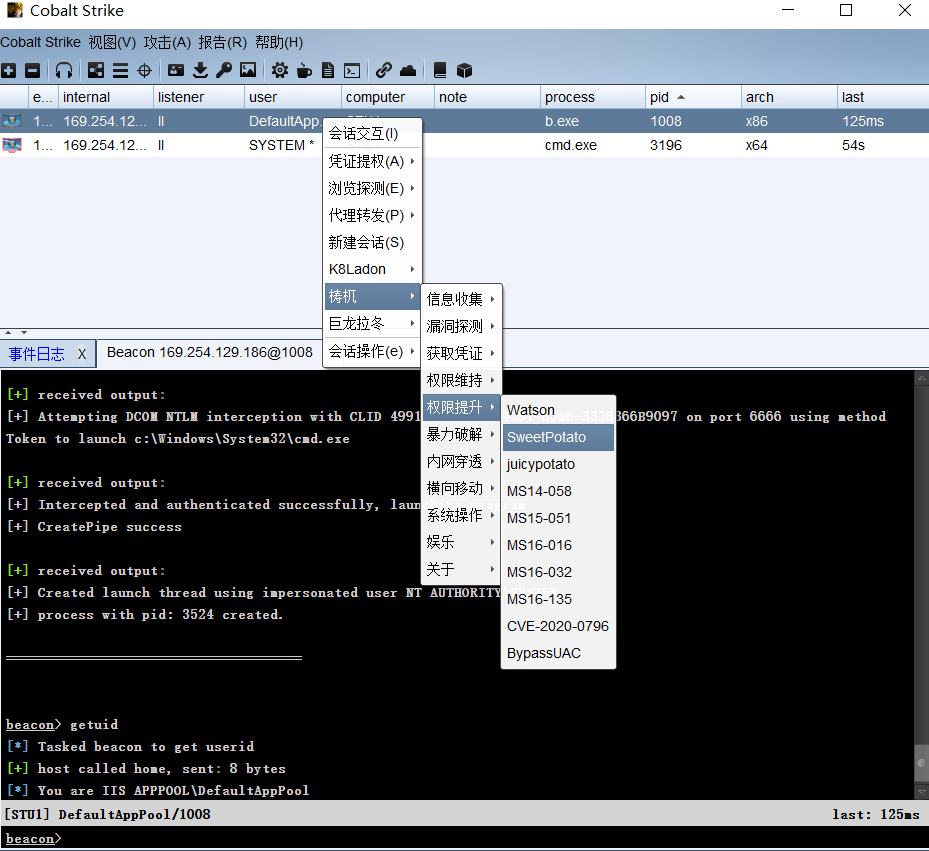The width and height of the screenshot is (929, 851).
Task: Click the terminal scripted web delivery icon
Action: (352, 71)
